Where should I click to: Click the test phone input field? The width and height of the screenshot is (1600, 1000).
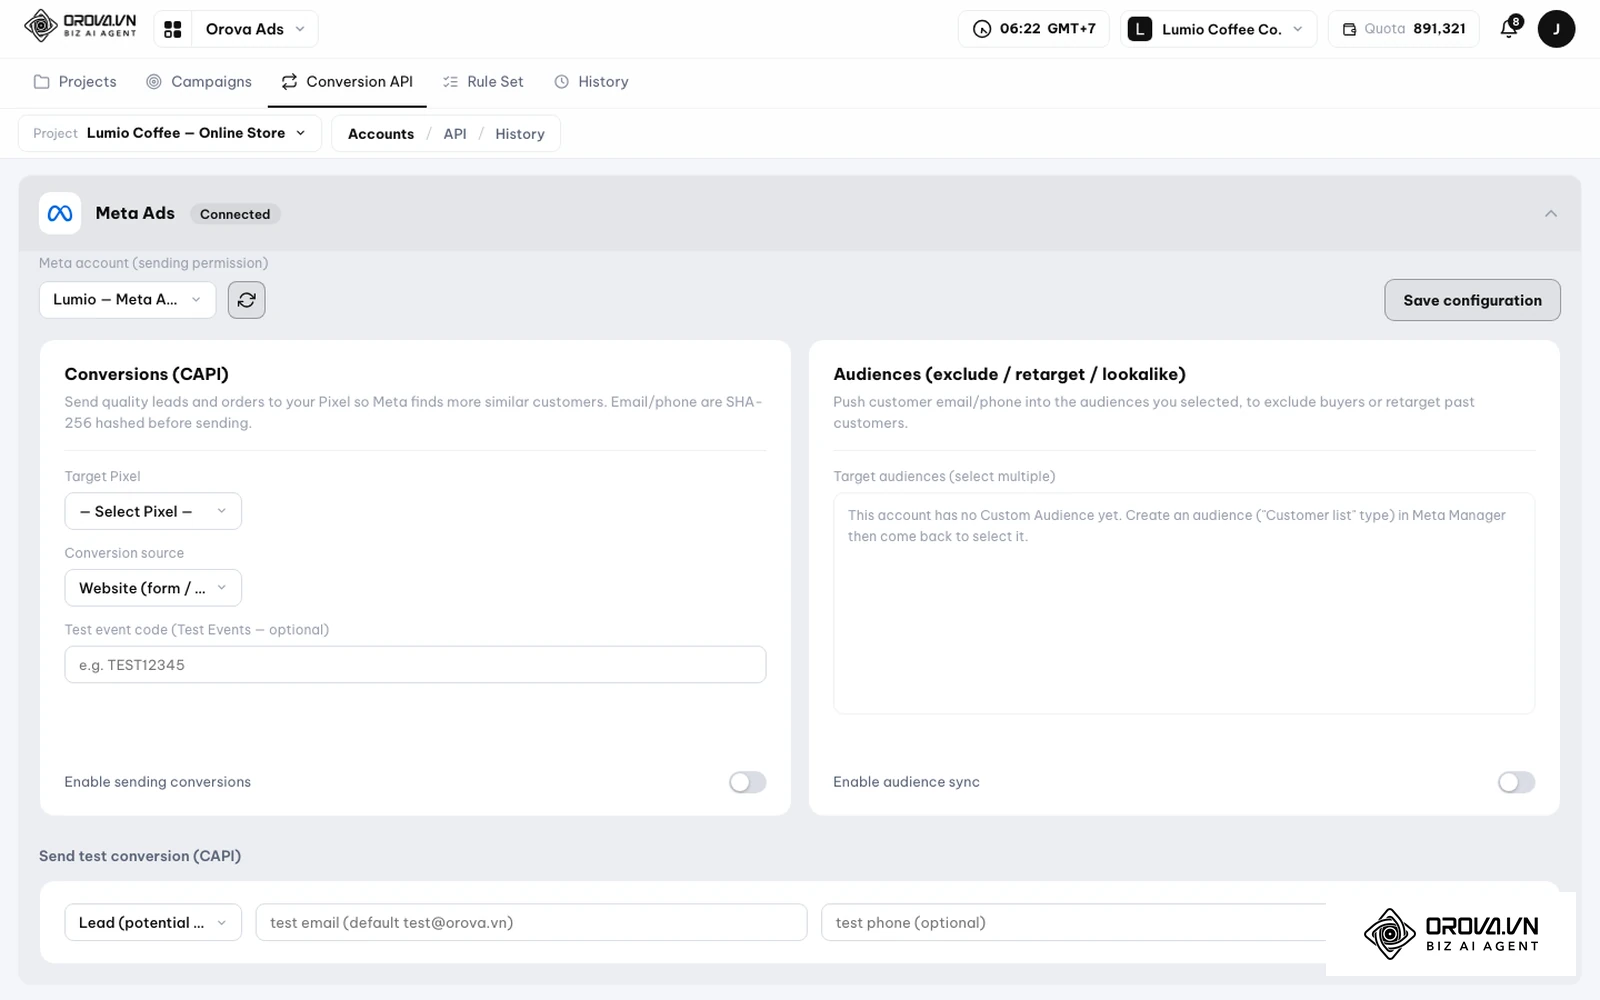[1075, 923]
